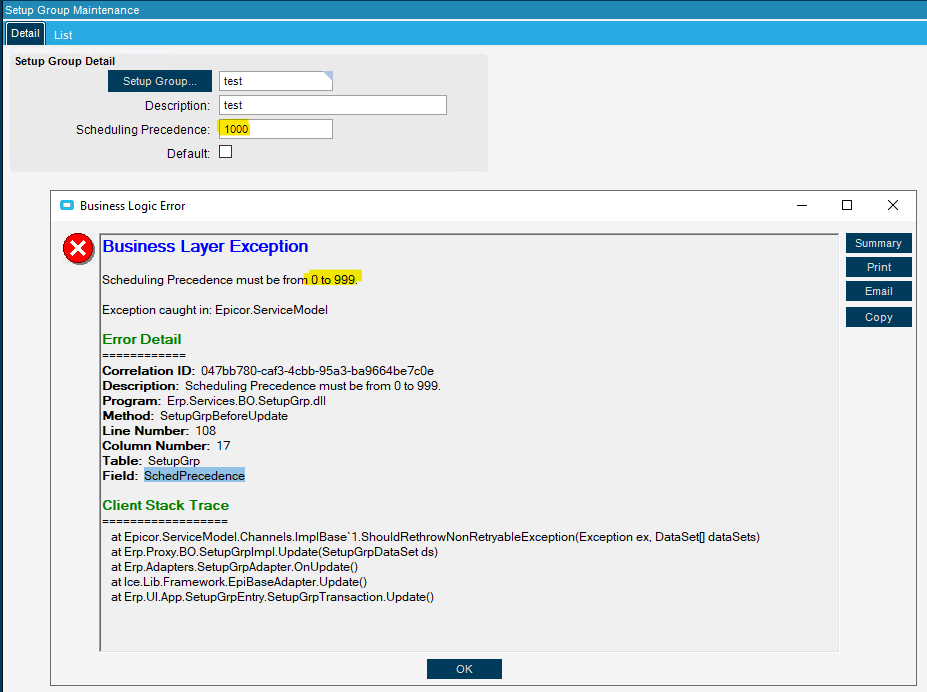Click the red error icon in dialog

coord(78,248)
